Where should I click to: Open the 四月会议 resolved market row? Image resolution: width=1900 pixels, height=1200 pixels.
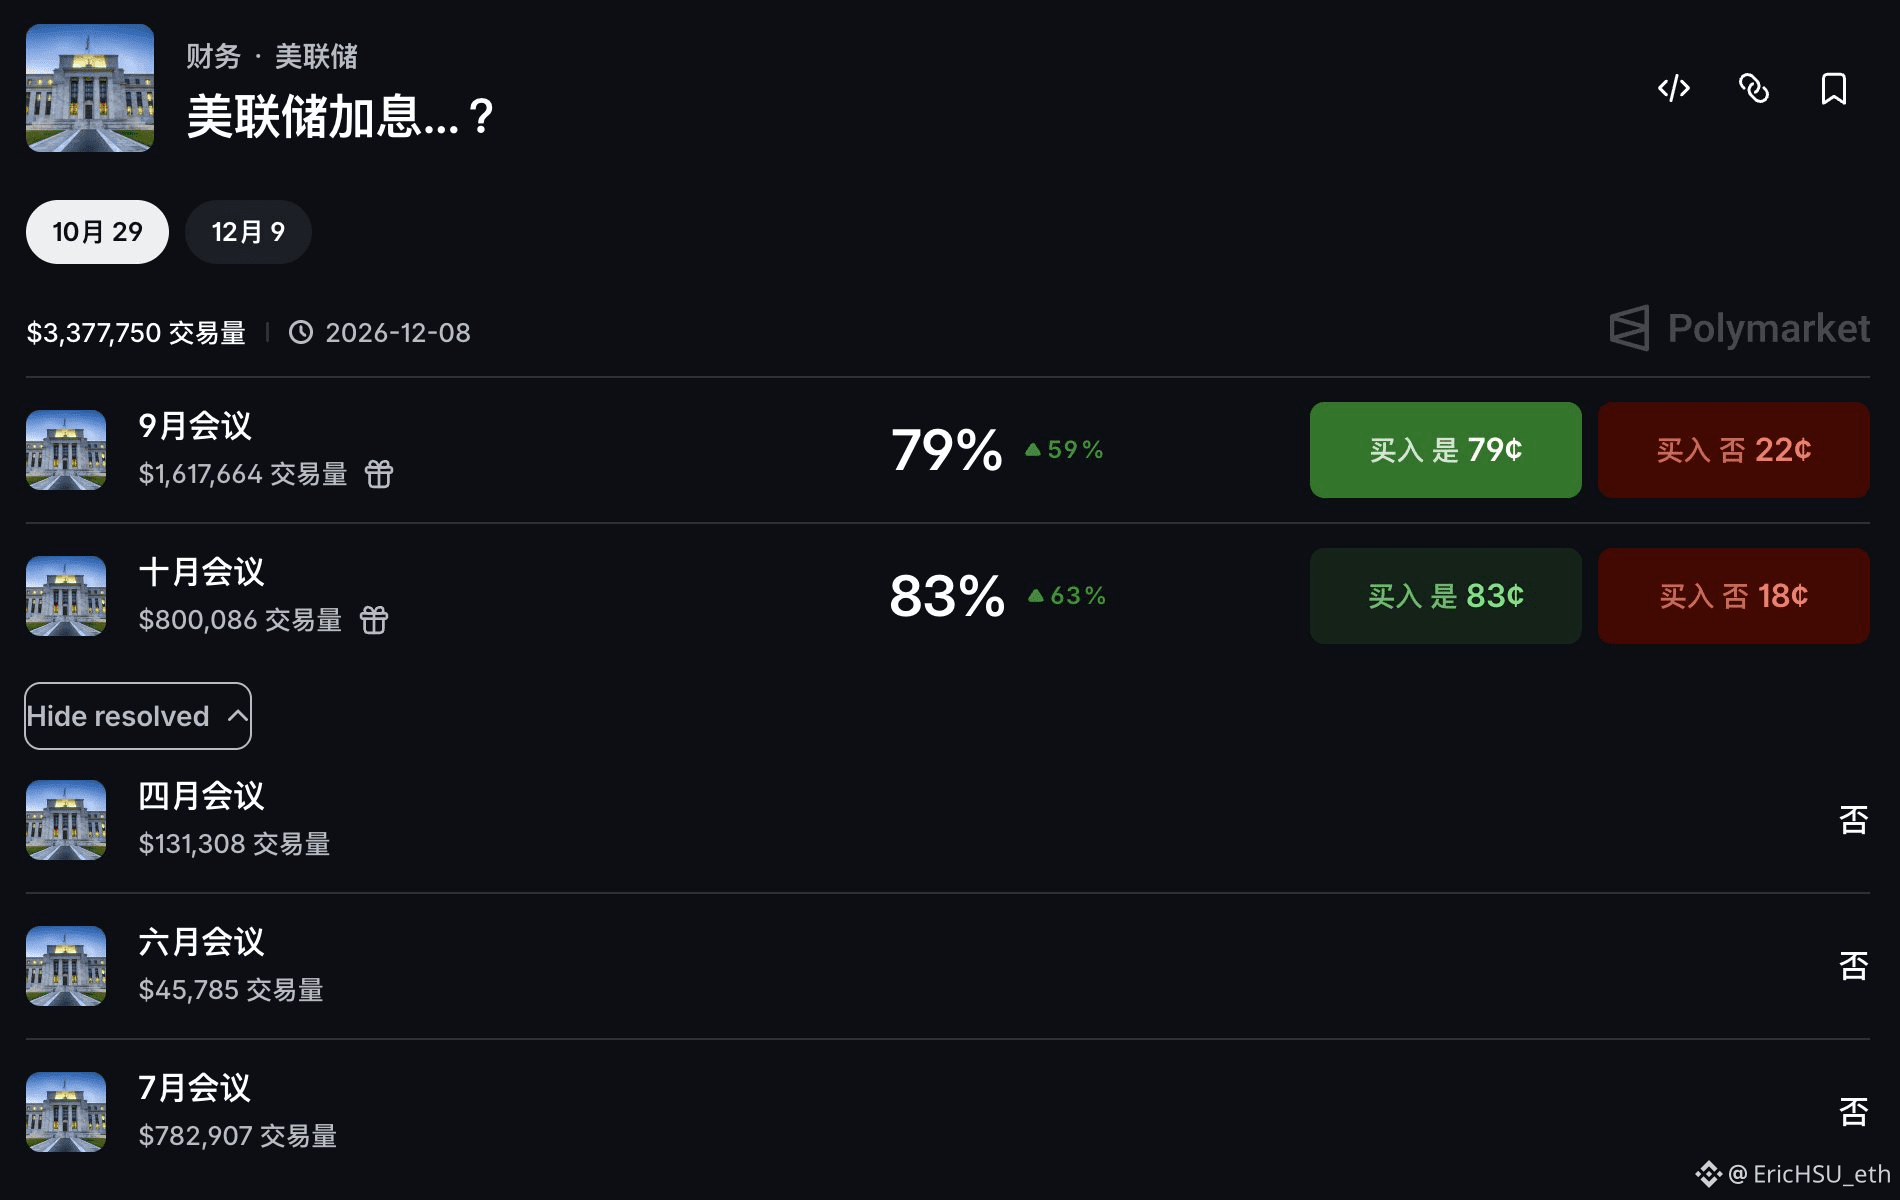tap(948, 820)
